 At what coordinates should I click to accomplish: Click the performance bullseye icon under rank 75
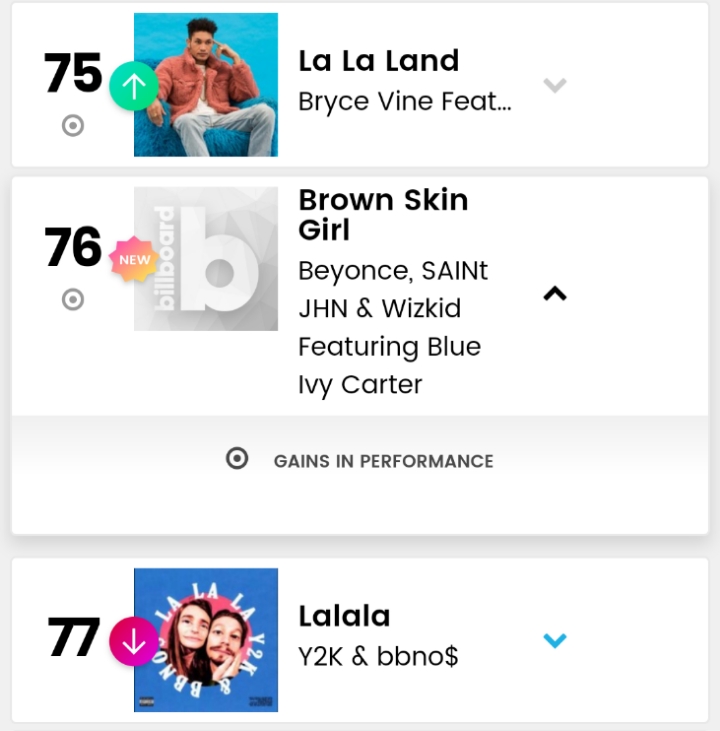click(73, 125)
